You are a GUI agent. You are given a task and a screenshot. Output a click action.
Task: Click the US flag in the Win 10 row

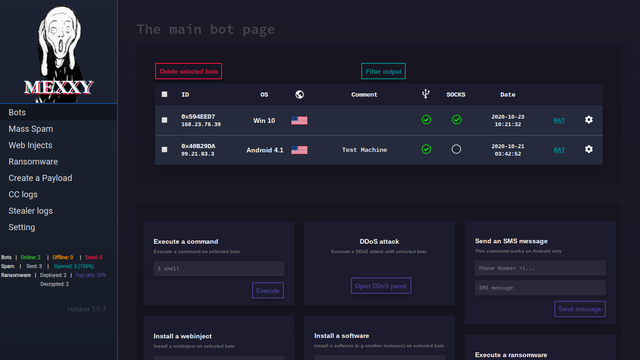click(x=299, y=120)
